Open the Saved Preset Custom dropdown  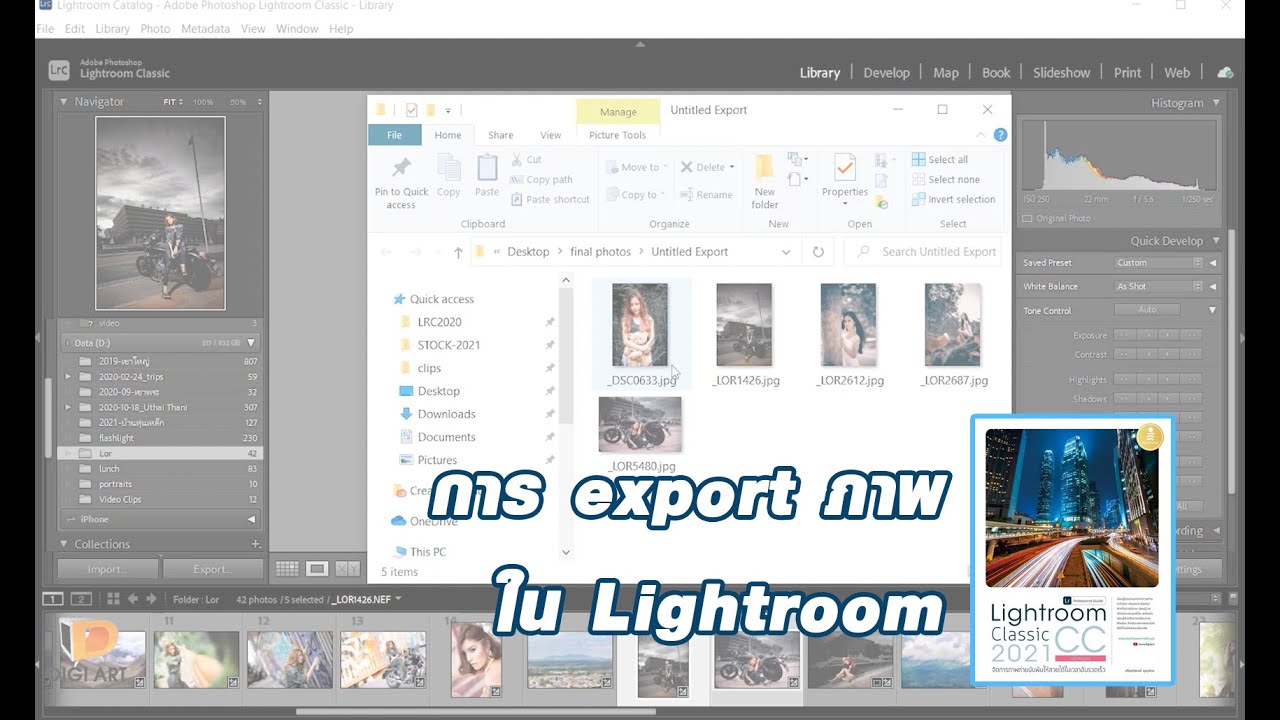[1159, 263]
